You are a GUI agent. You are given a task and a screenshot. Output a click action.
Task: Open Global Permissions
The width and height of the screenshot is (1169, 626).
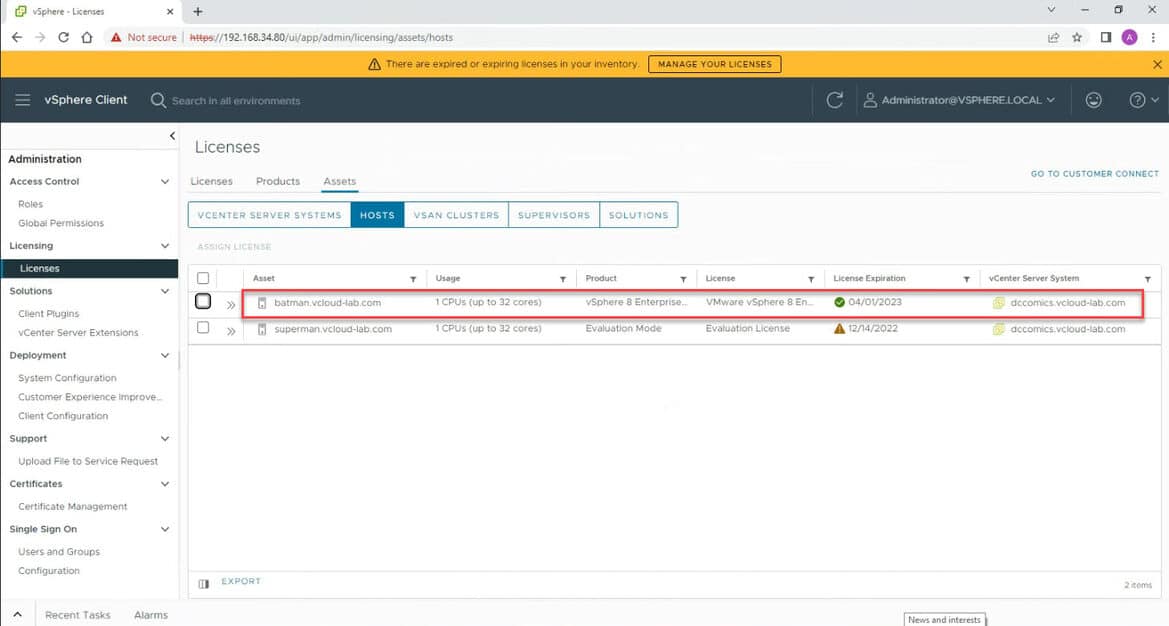pyautogui.click(x=61, y=224)
